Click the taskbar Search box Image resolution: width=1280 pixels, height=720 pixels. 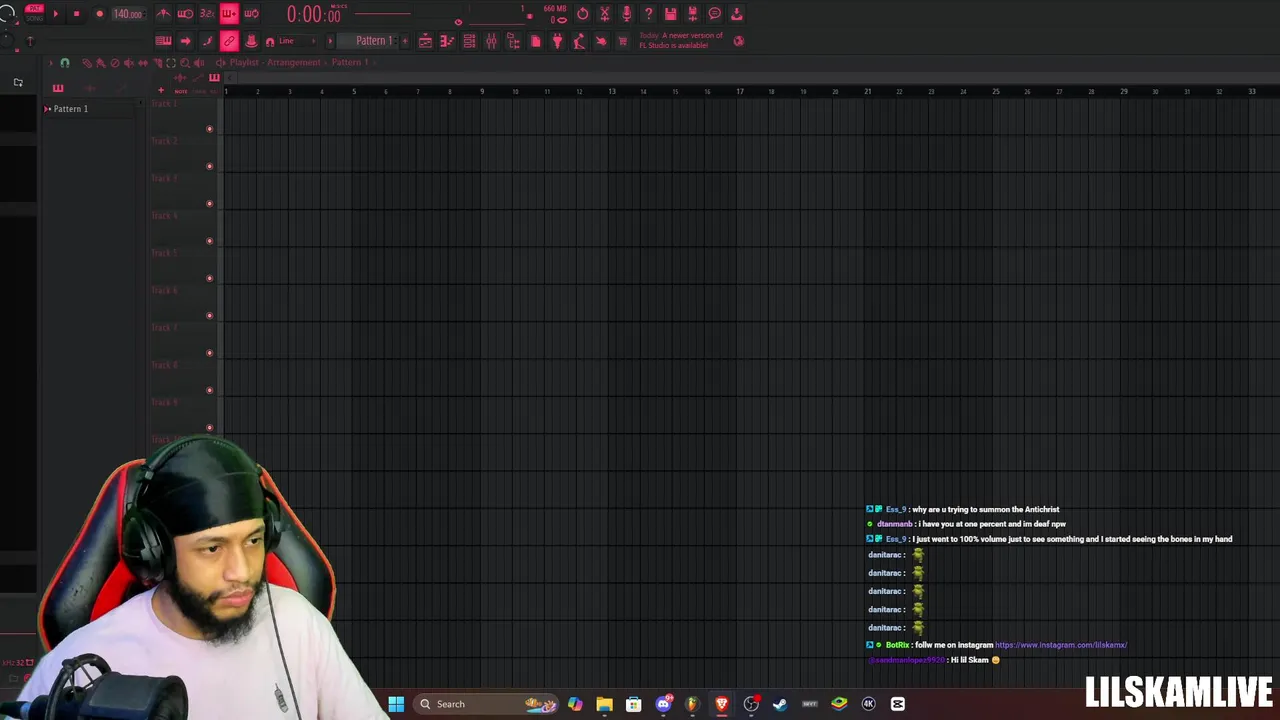point(486,704)
